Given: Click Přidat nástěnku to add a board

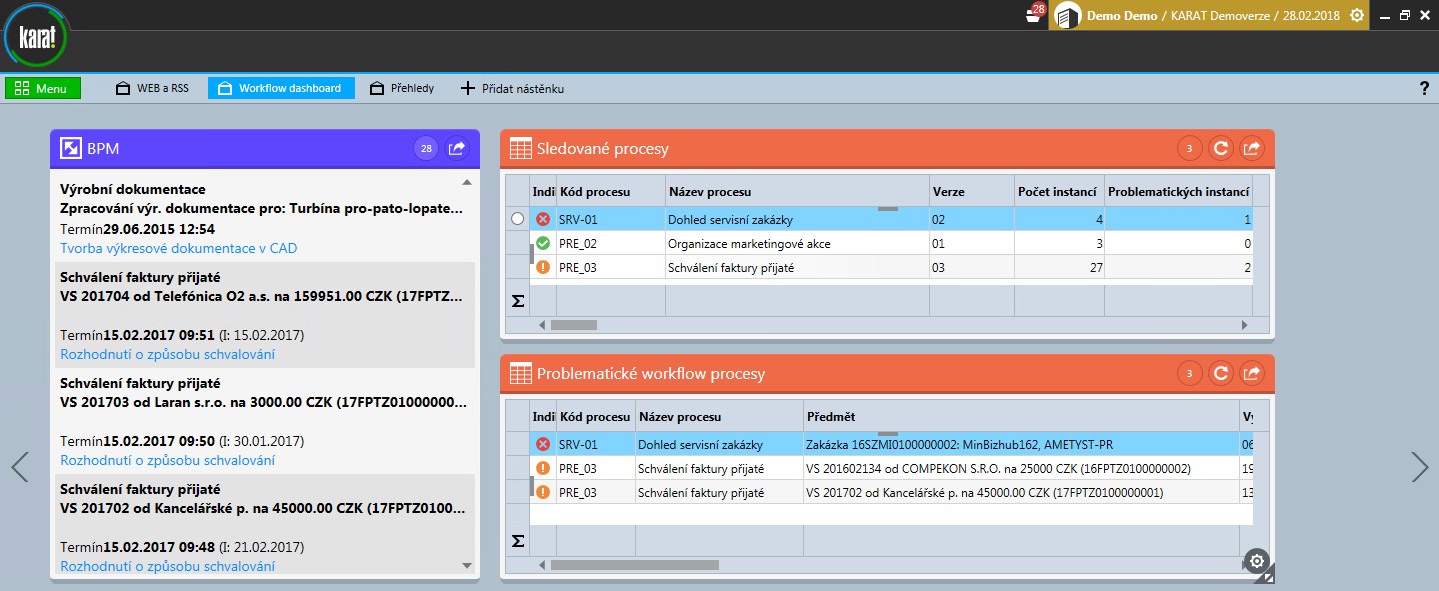Looking at the screenshot, I should pyautogui.click(x=513, y=88).
